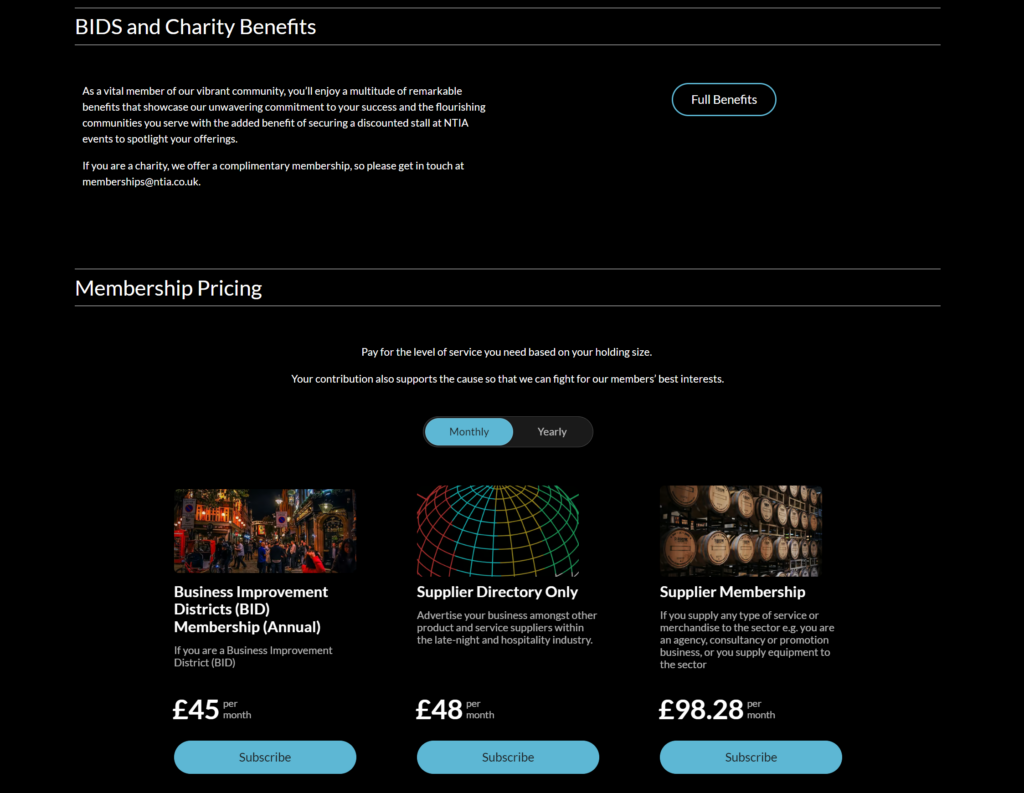
Task: Click the £48 per month price
Action: coord(455,709)
